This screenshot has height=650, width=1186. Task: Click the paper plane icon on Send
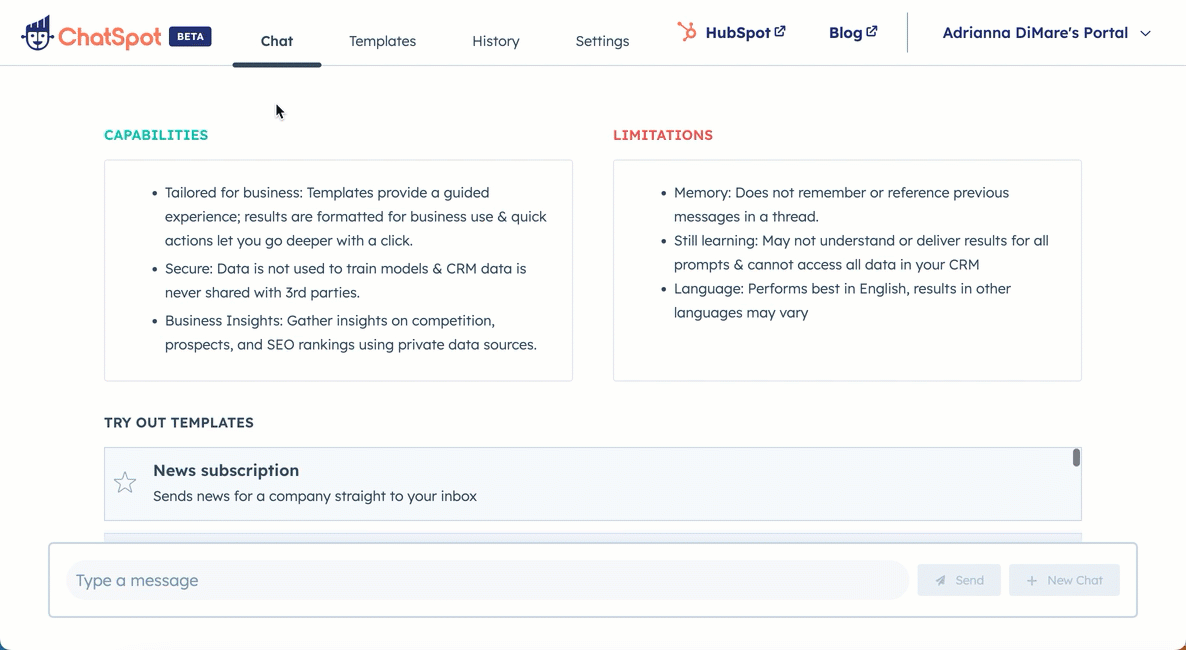click(x=940, y=580)
